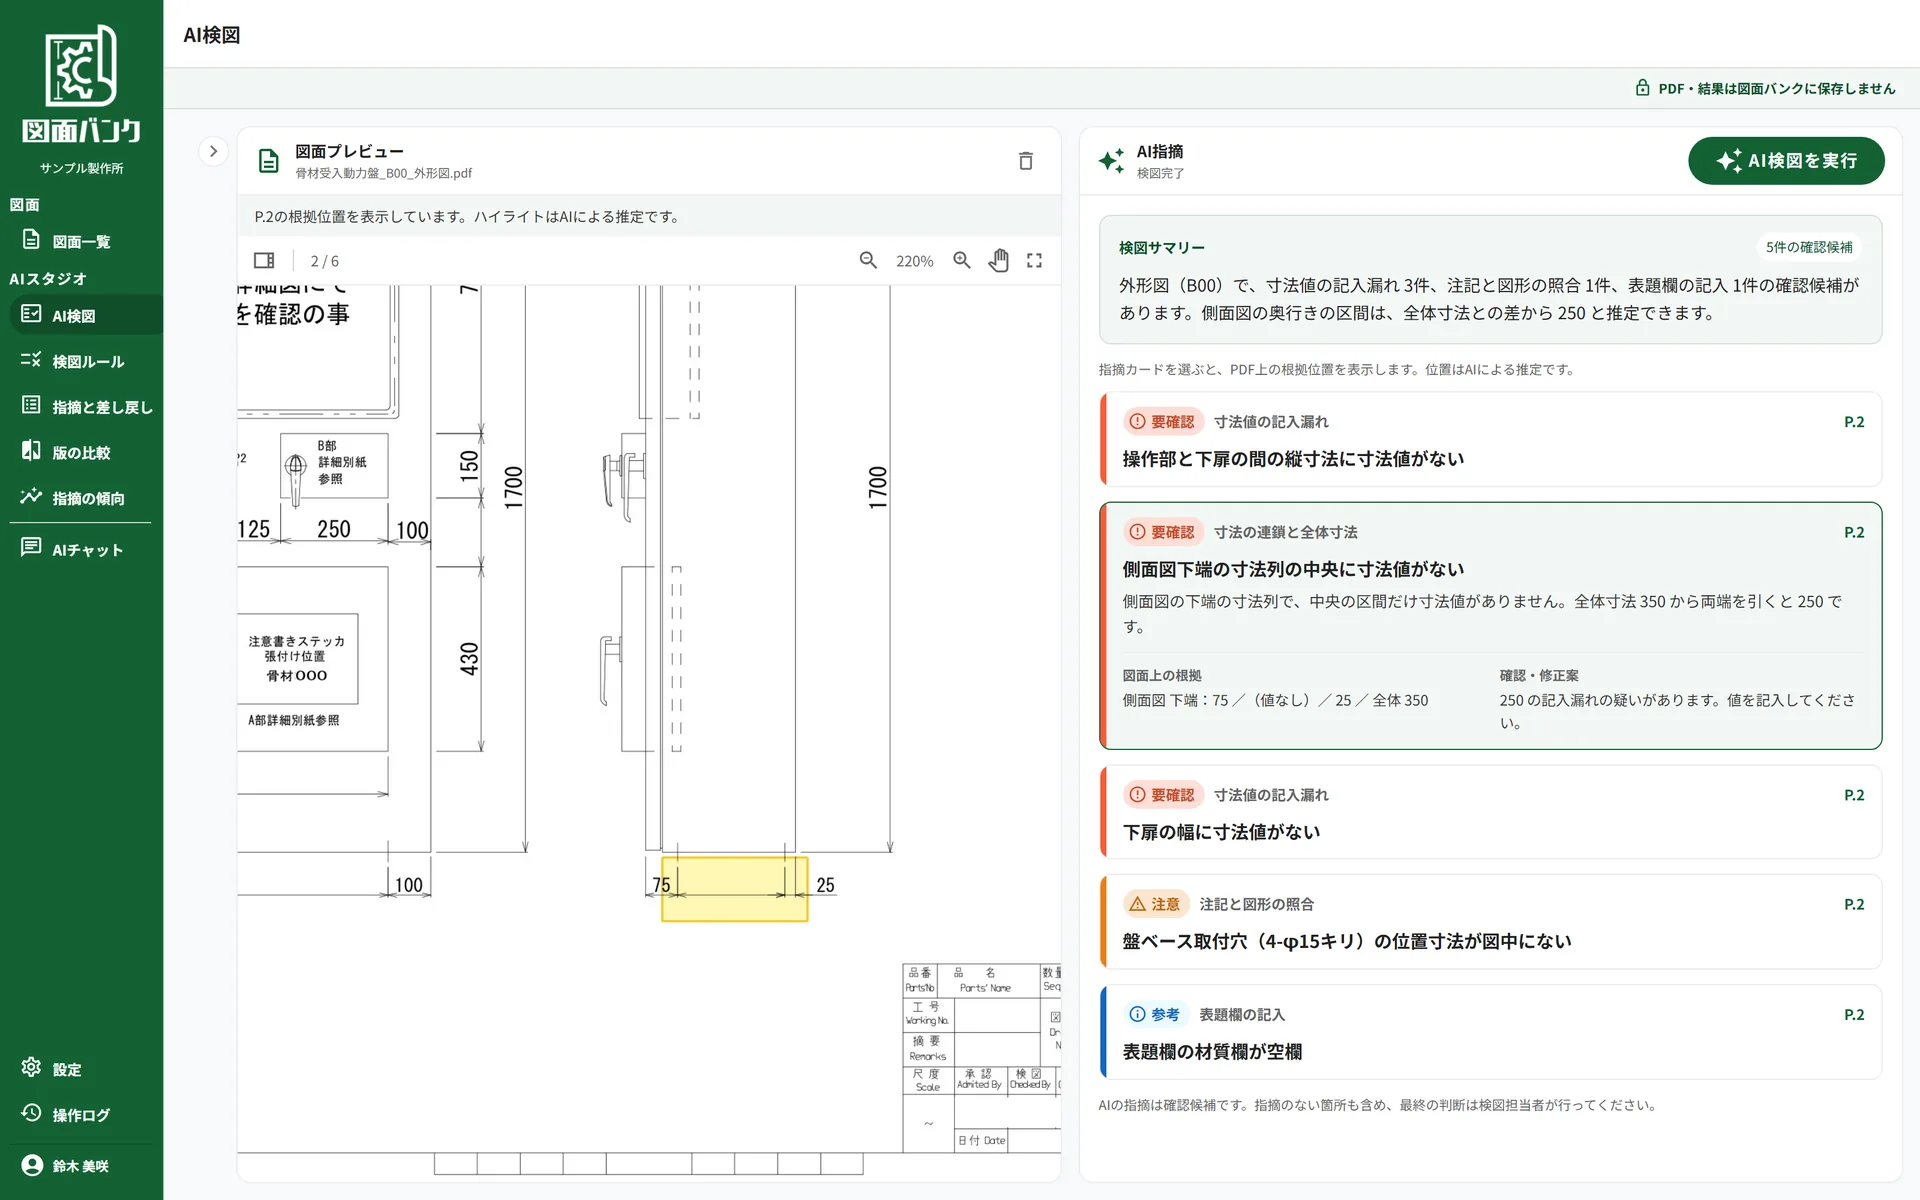Click the lock icon in the PDF notice
The image size is (1920, 1200).
[1642, 88]
